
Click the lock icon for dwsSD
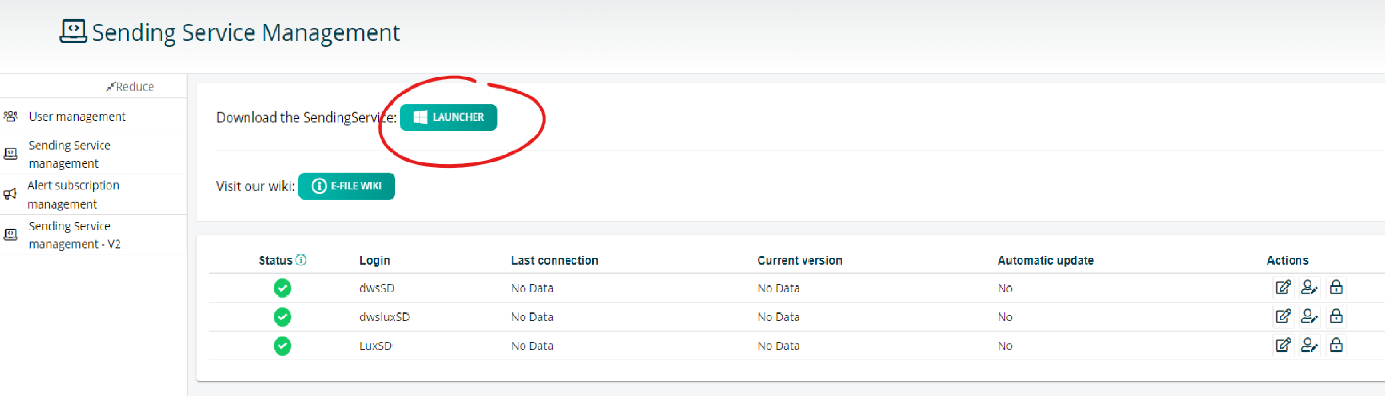tap(1336, 288)
